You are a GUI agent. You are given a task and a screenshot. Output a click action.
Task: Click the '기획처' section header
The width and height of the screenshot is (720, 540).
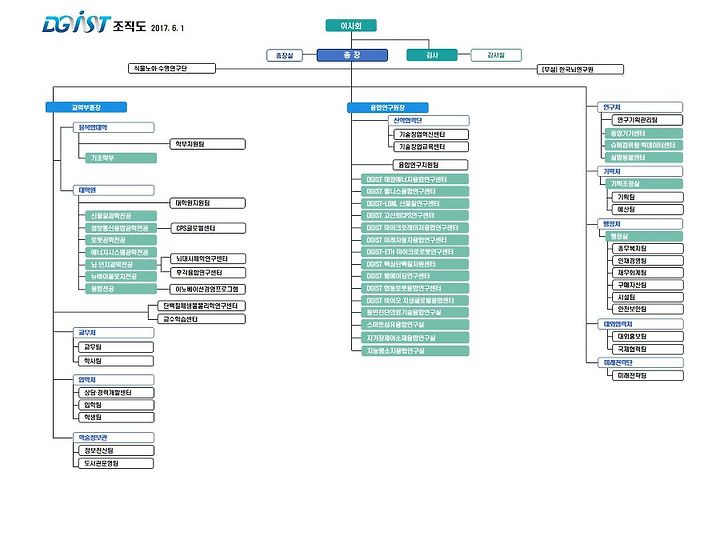click(x=641, y=171)
